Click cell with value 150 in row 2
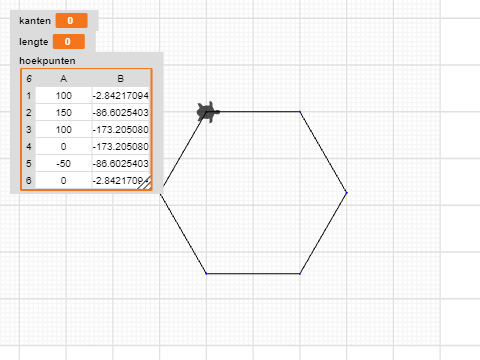The height and width of the screenshot is (360, 480). pos(63,113)
